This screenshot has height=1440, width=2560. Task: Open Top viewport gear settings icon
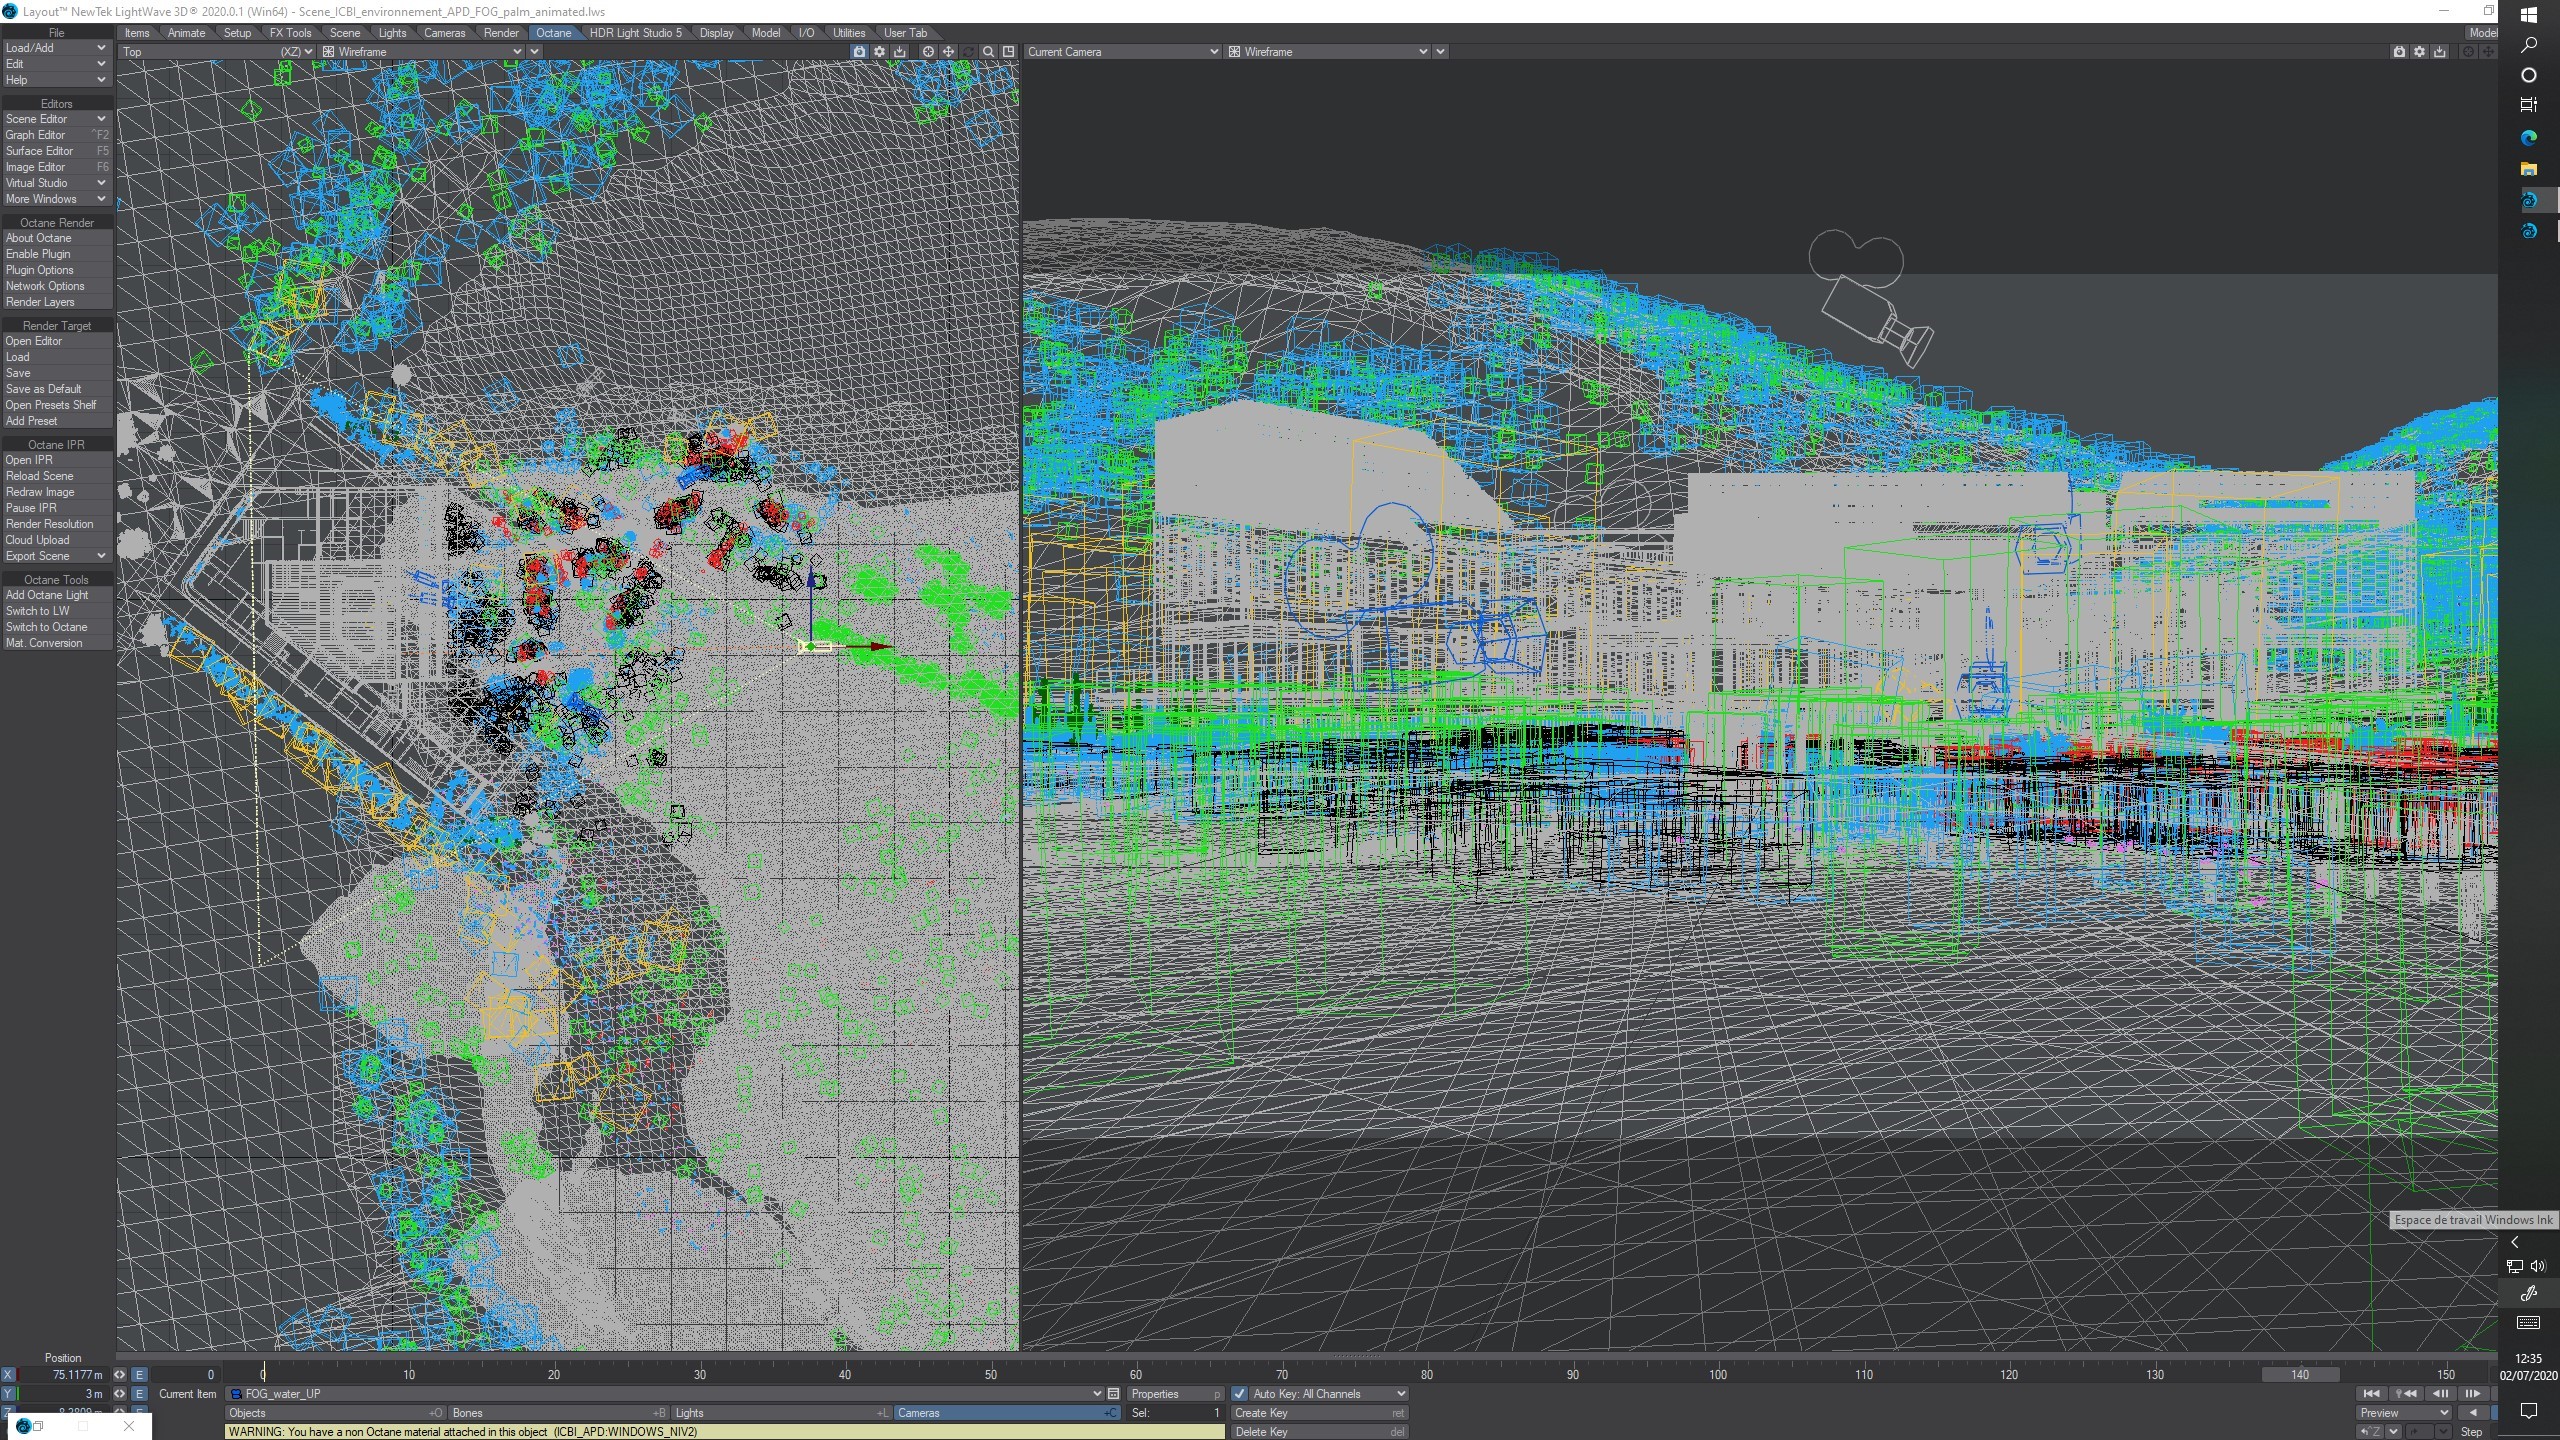pyautogui.click(x=879, y=52)
